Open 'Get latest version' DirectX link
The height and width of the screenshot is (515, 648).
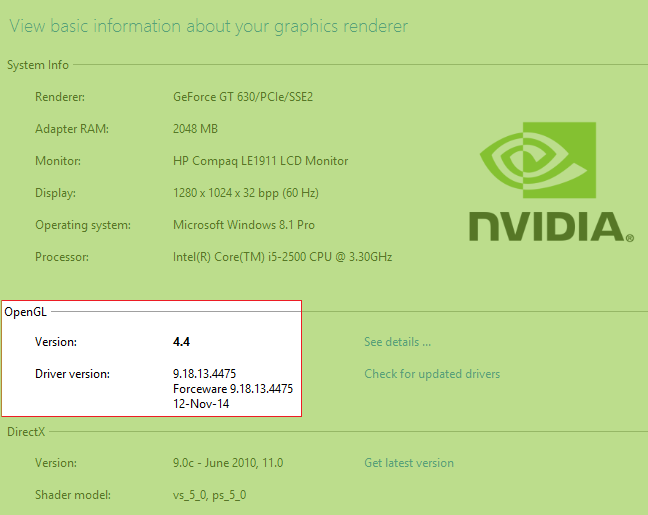point(409,463)
